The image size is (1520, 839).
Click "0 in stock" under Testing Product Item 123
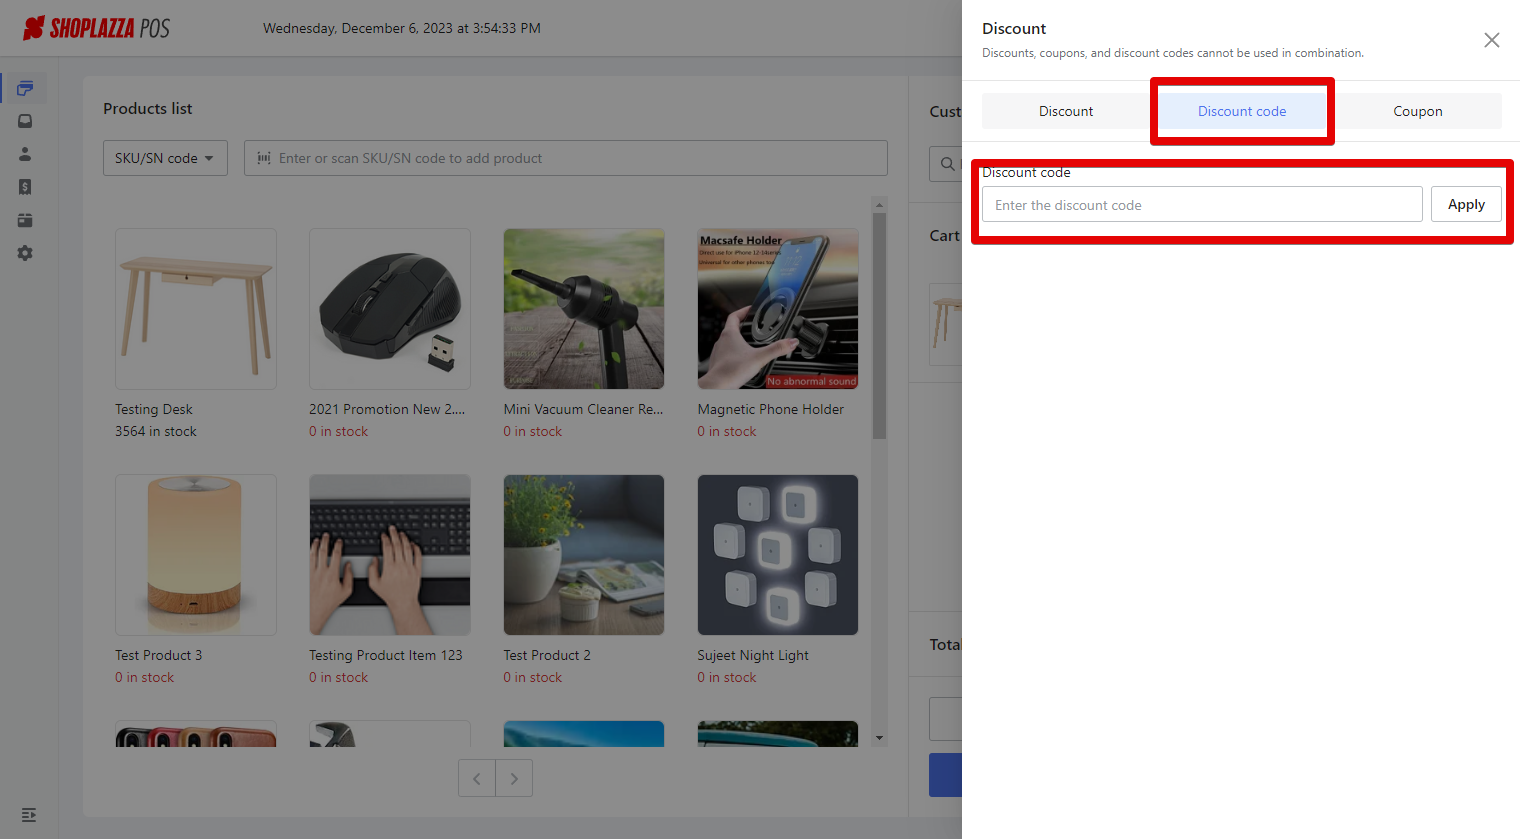pyautogui.click(x=338, y=677)
